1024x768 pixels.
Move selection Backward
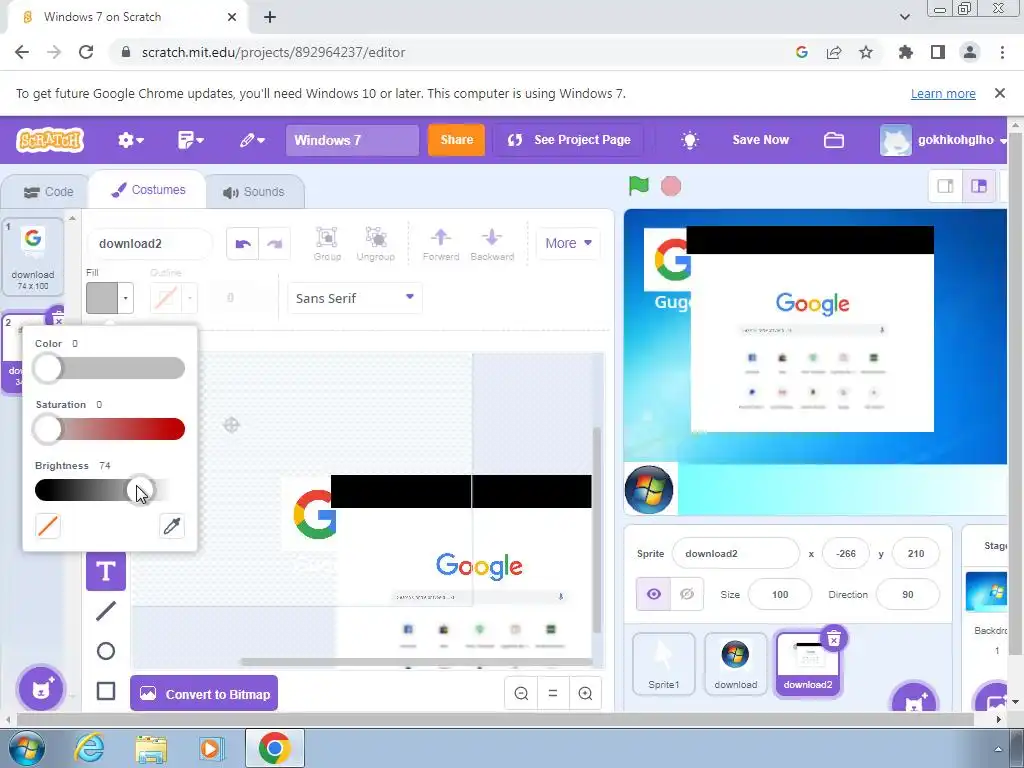point(492,244)
